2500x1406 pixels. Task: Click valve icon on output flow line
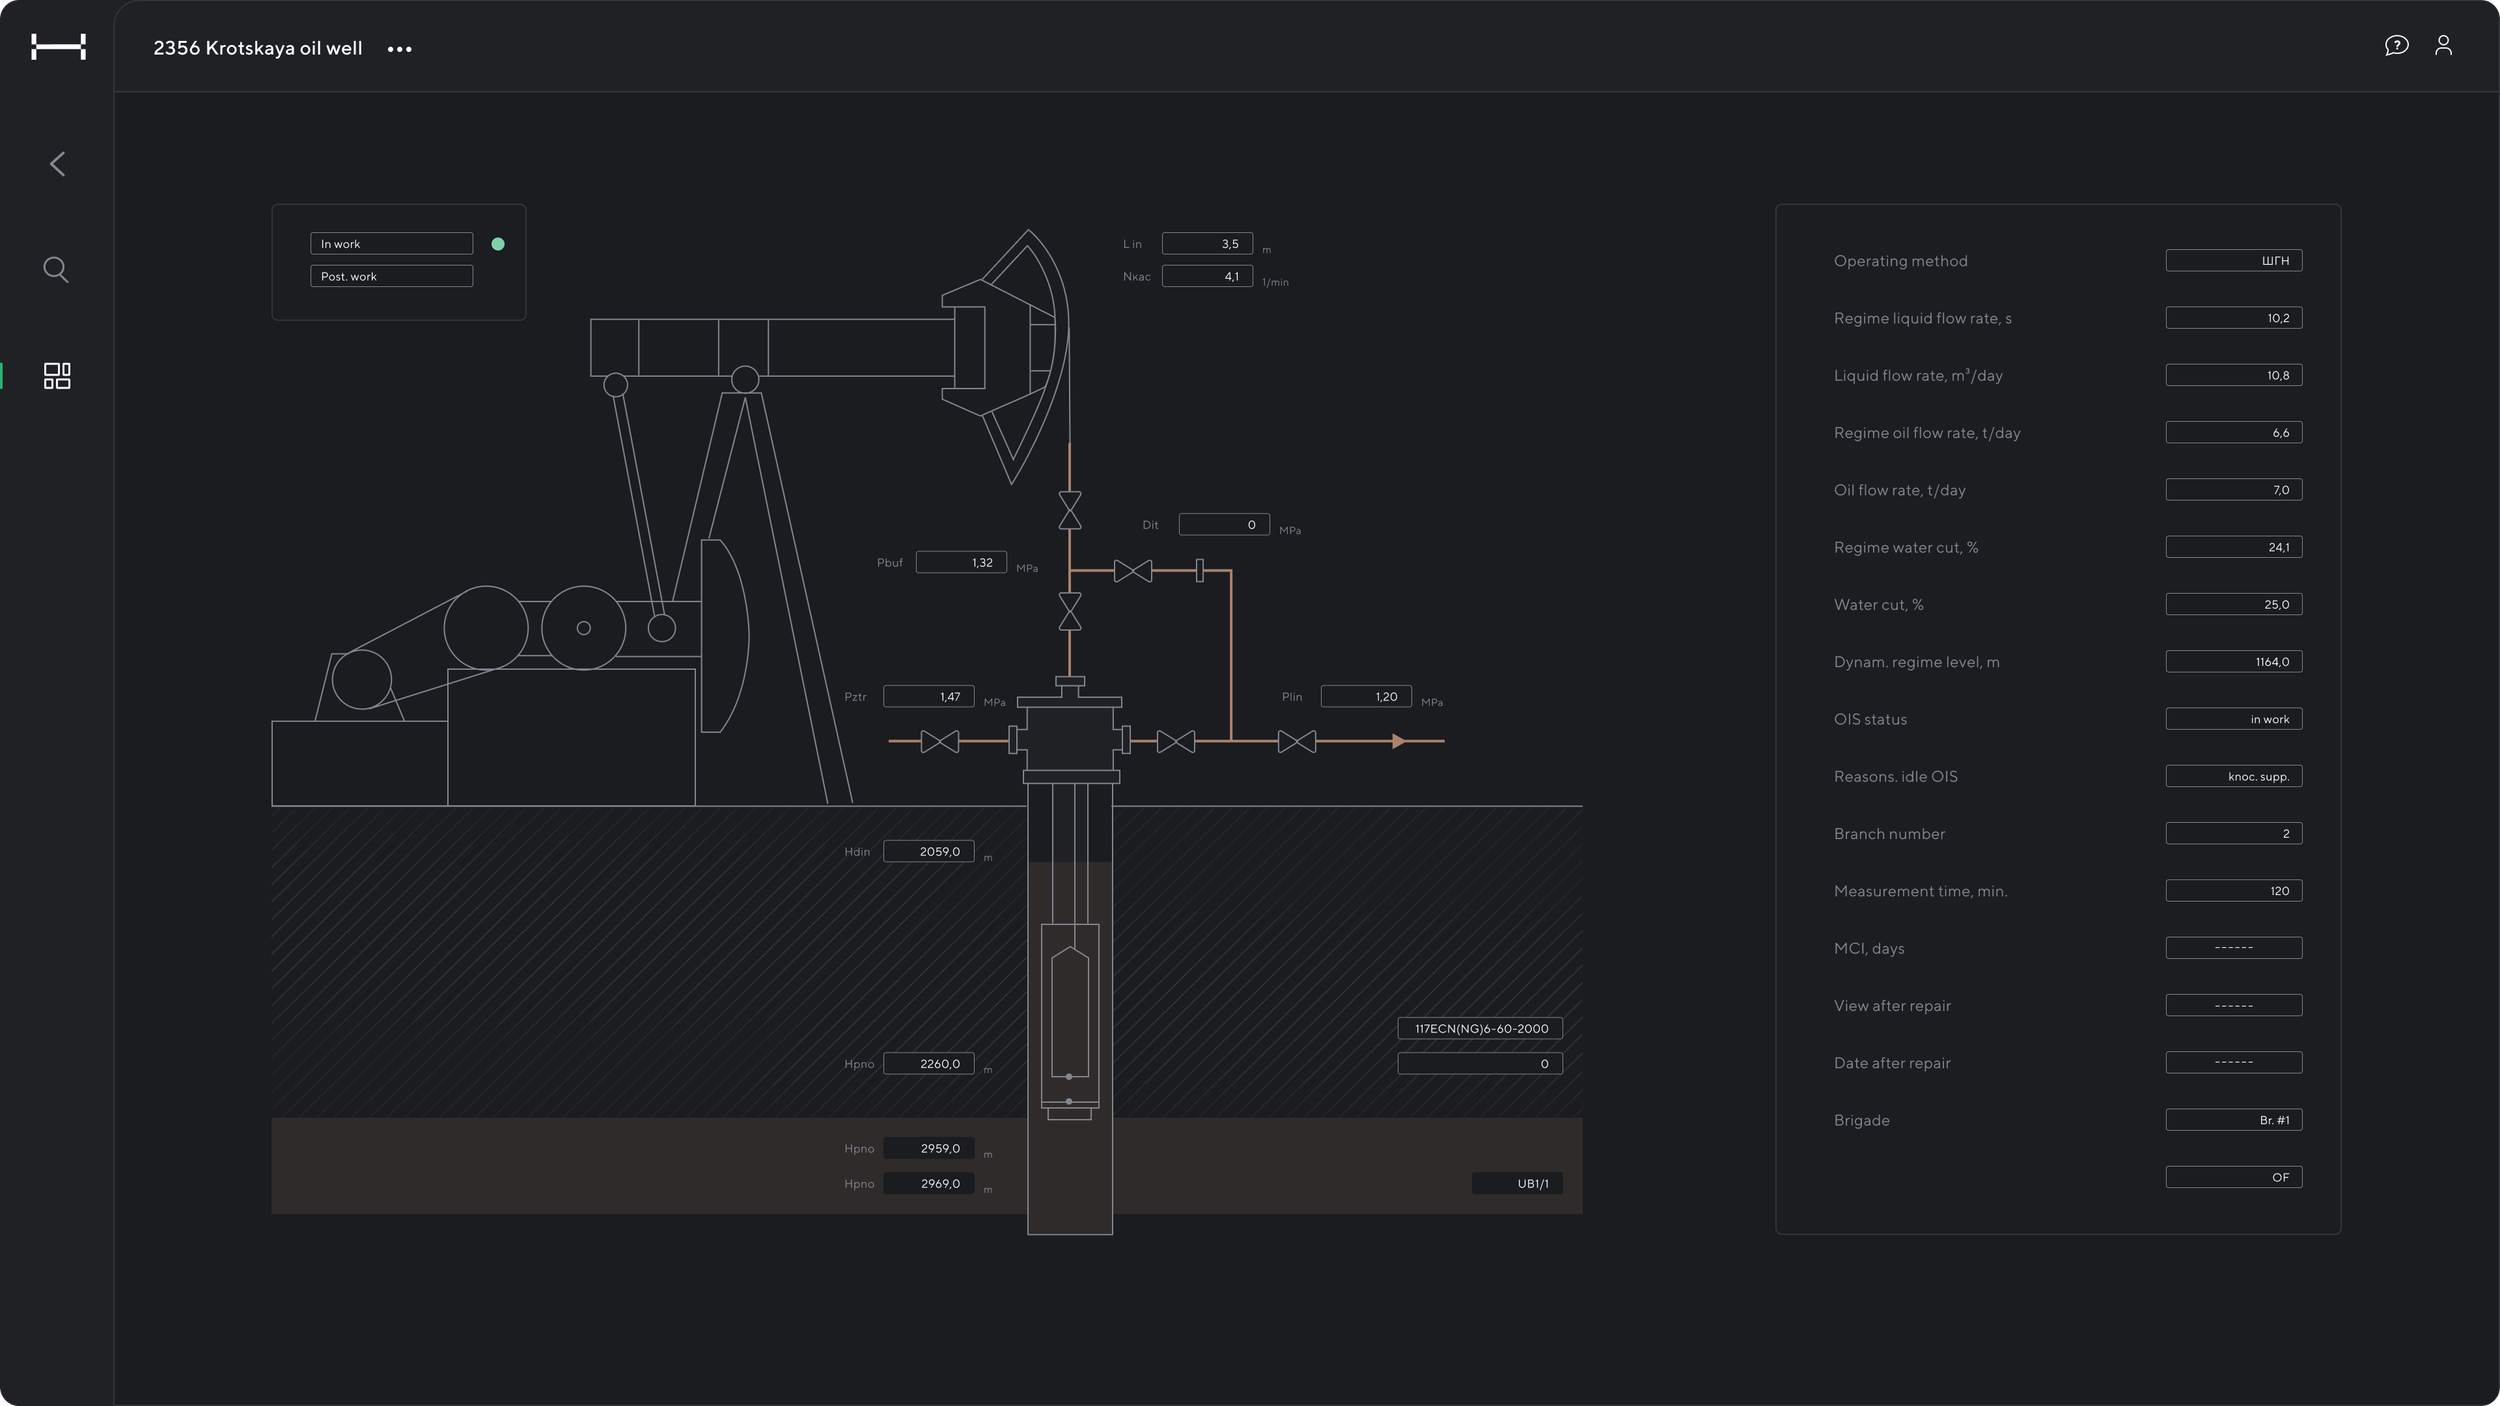[1296, 741]
